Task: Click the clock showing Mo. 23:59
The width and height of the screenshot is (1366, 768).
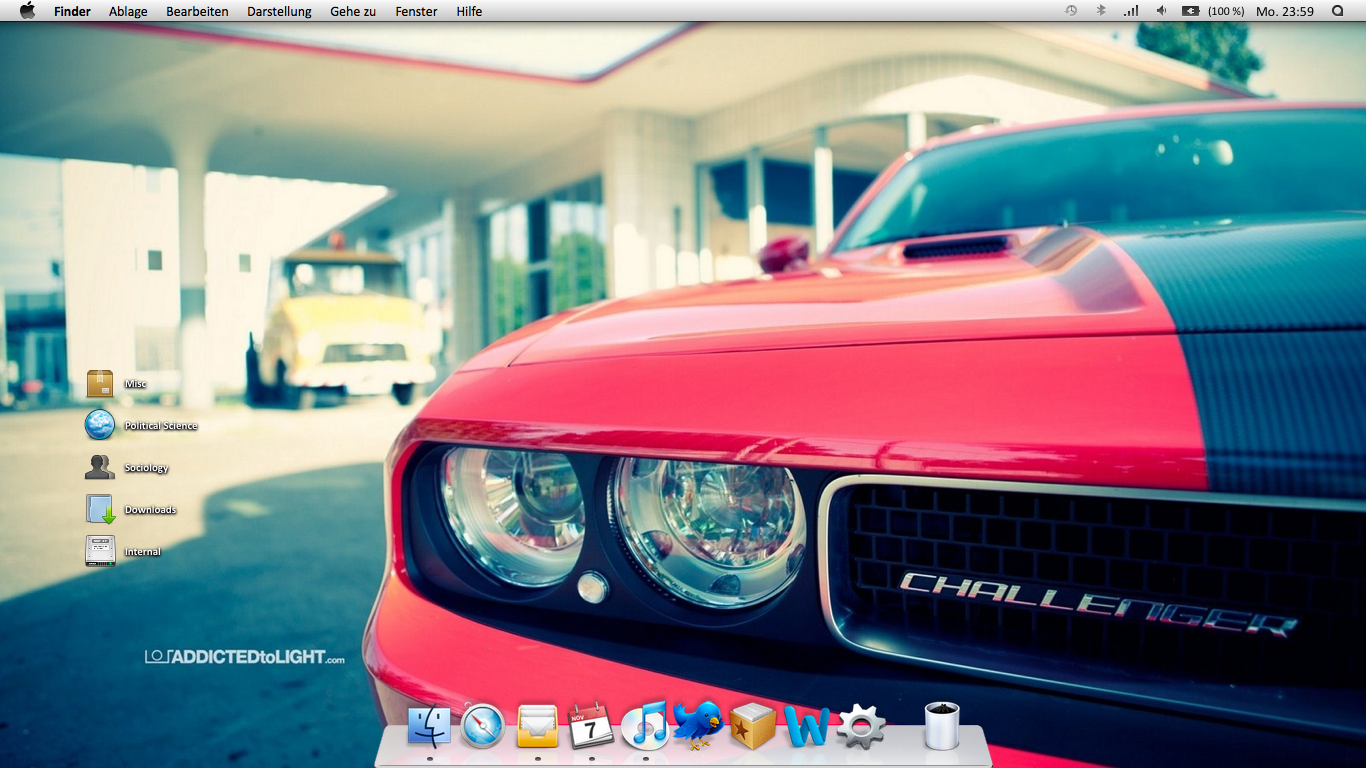Action: point(1283,11)
